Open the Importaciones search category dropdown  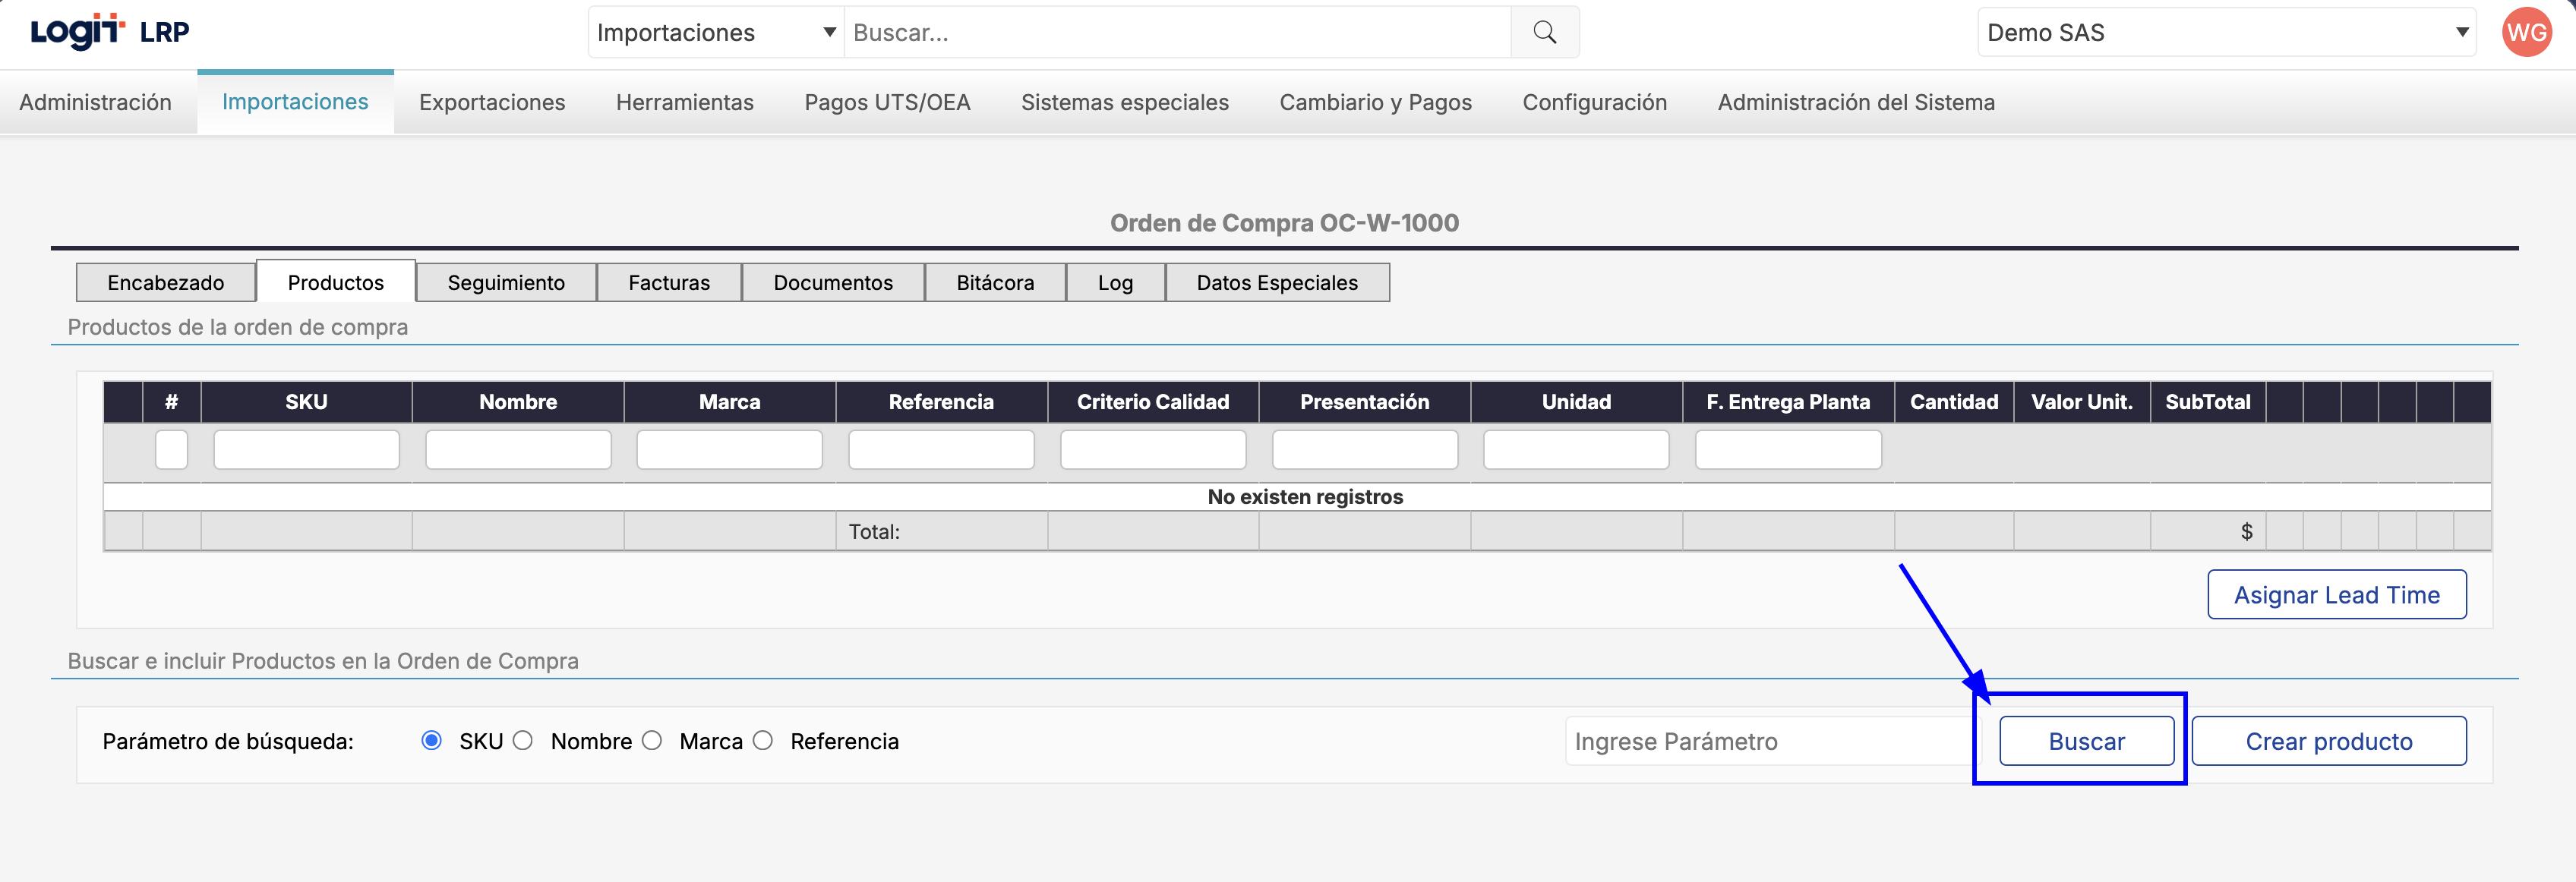pyautogui.click(x=716, y=32)
